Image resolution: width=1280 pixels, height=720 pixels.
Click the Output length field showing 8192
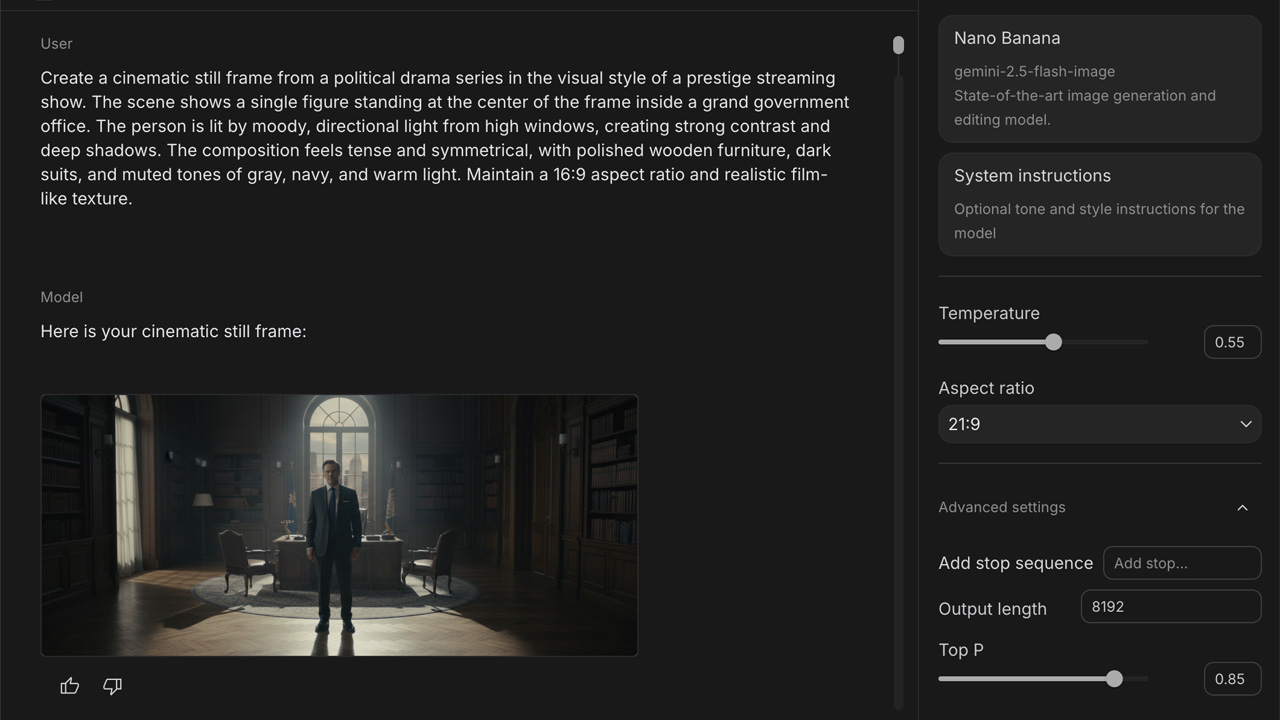point(1170,607)
